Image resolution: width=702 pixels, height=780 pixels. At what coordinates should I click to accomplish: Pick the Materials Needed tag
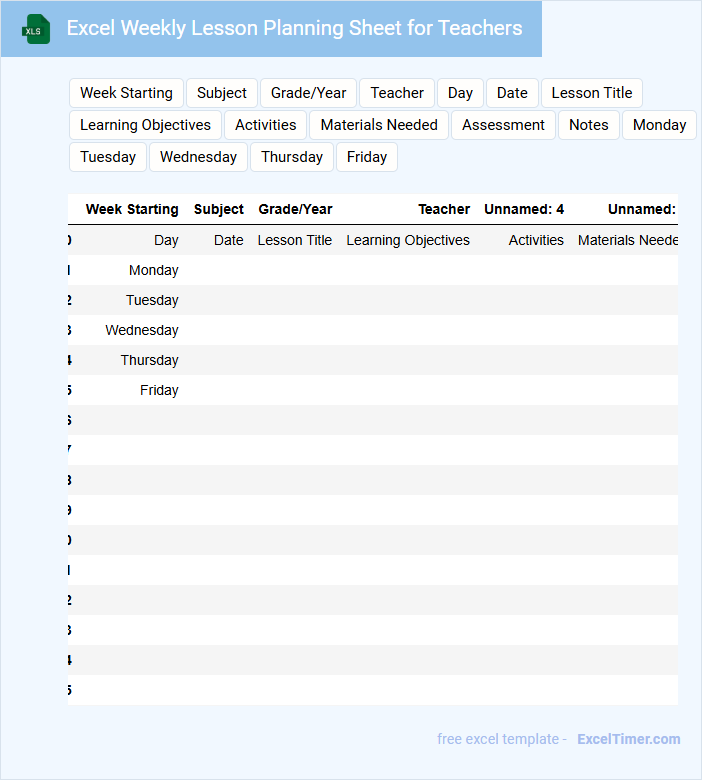pyautogui.click(x=379, y=125)
